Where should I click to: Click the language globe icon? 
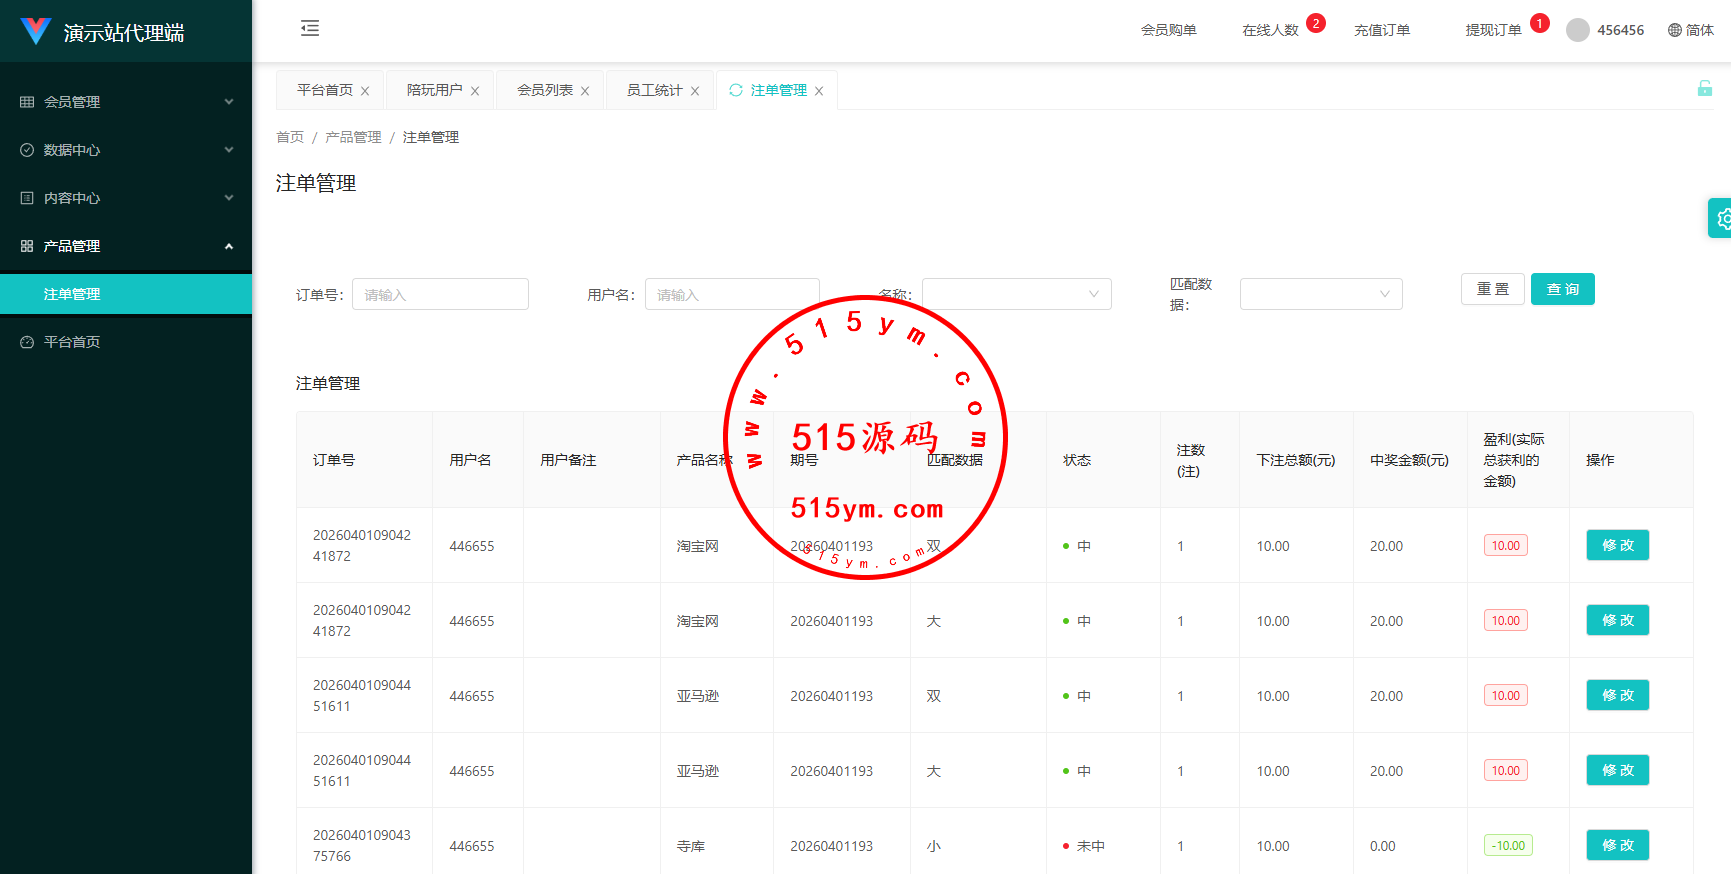(1674, 30)
